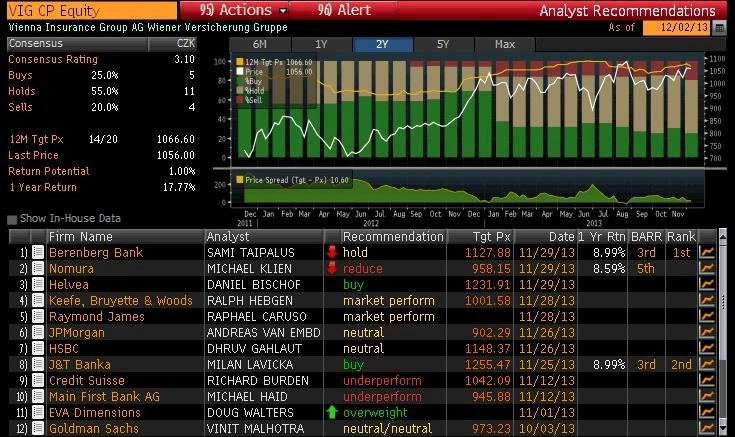Screen dimensions: 735x437
Task: Sort table by Rank column header
Action: click(x=681, y=237)
